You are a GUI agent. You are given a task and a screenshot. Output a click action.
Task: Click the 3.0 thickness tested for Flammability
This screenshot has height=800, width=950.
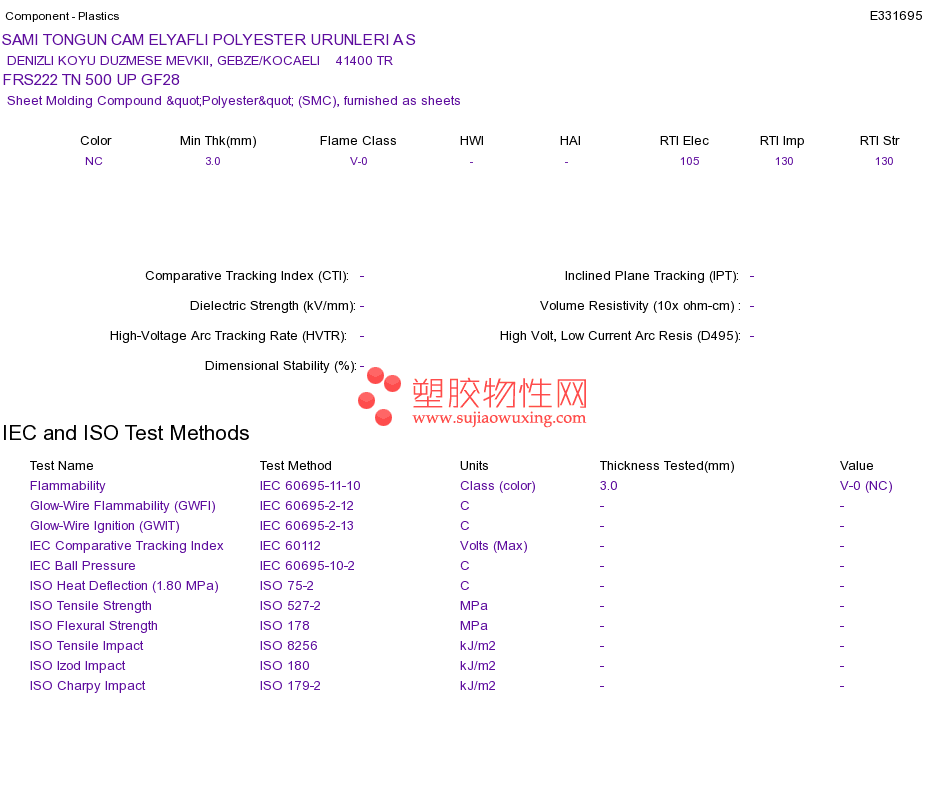[608, 486]
